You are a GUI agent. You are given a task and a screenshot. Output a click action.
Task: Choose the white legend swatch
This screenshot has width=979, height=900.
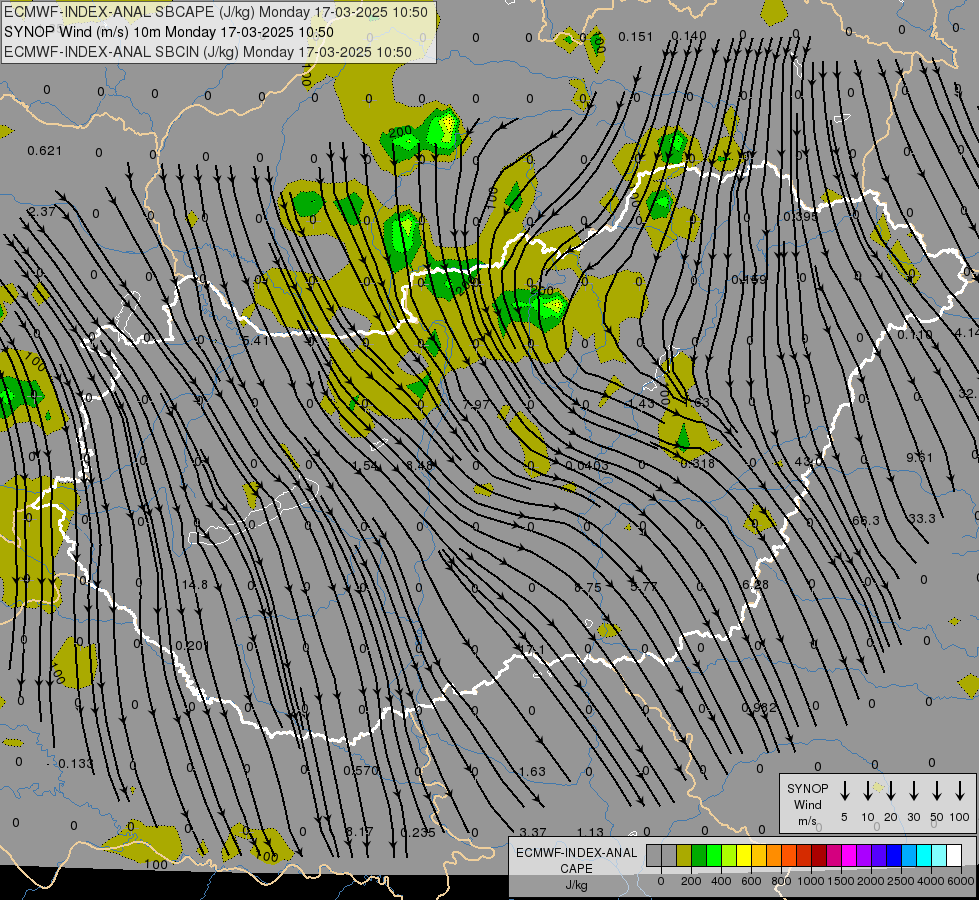click(953, 855)
